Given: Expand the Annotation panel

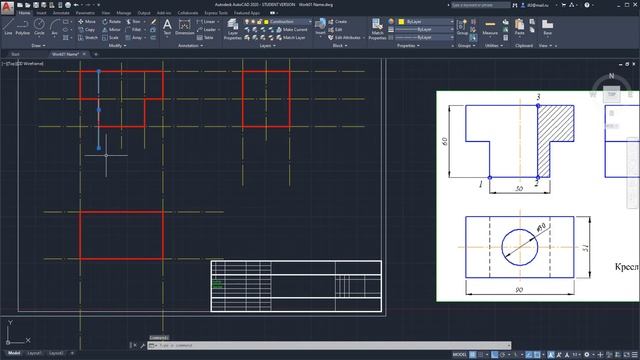Looking at the screenshot, I should [191, 46].
